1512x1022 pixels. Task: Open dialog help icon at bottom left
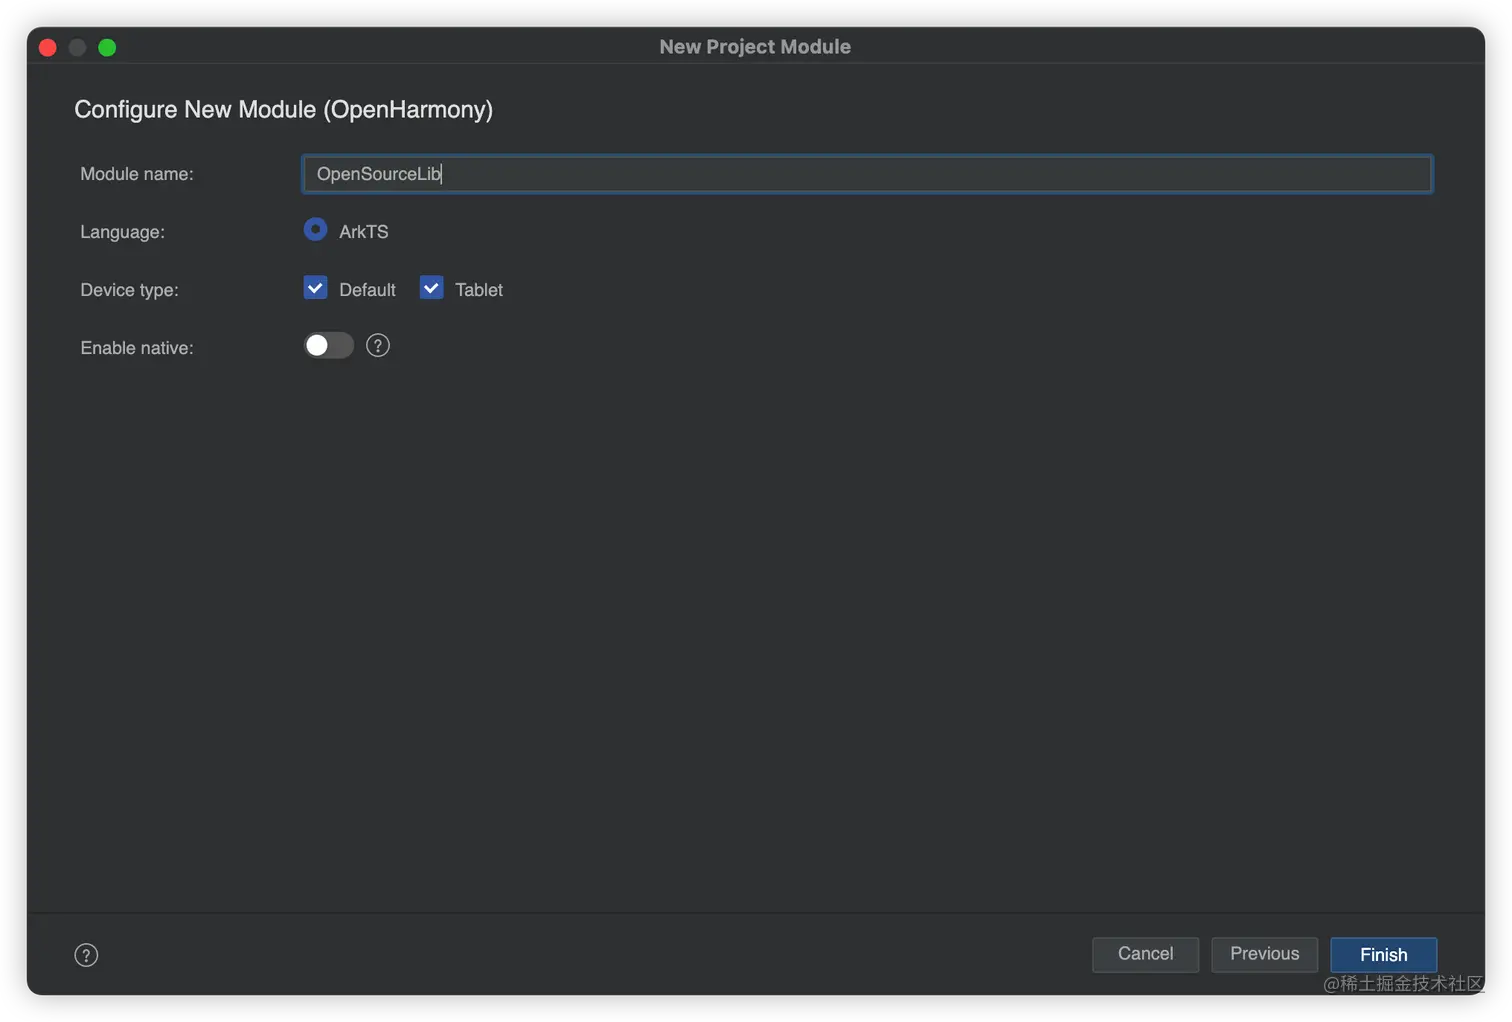[x=86, y=955]
